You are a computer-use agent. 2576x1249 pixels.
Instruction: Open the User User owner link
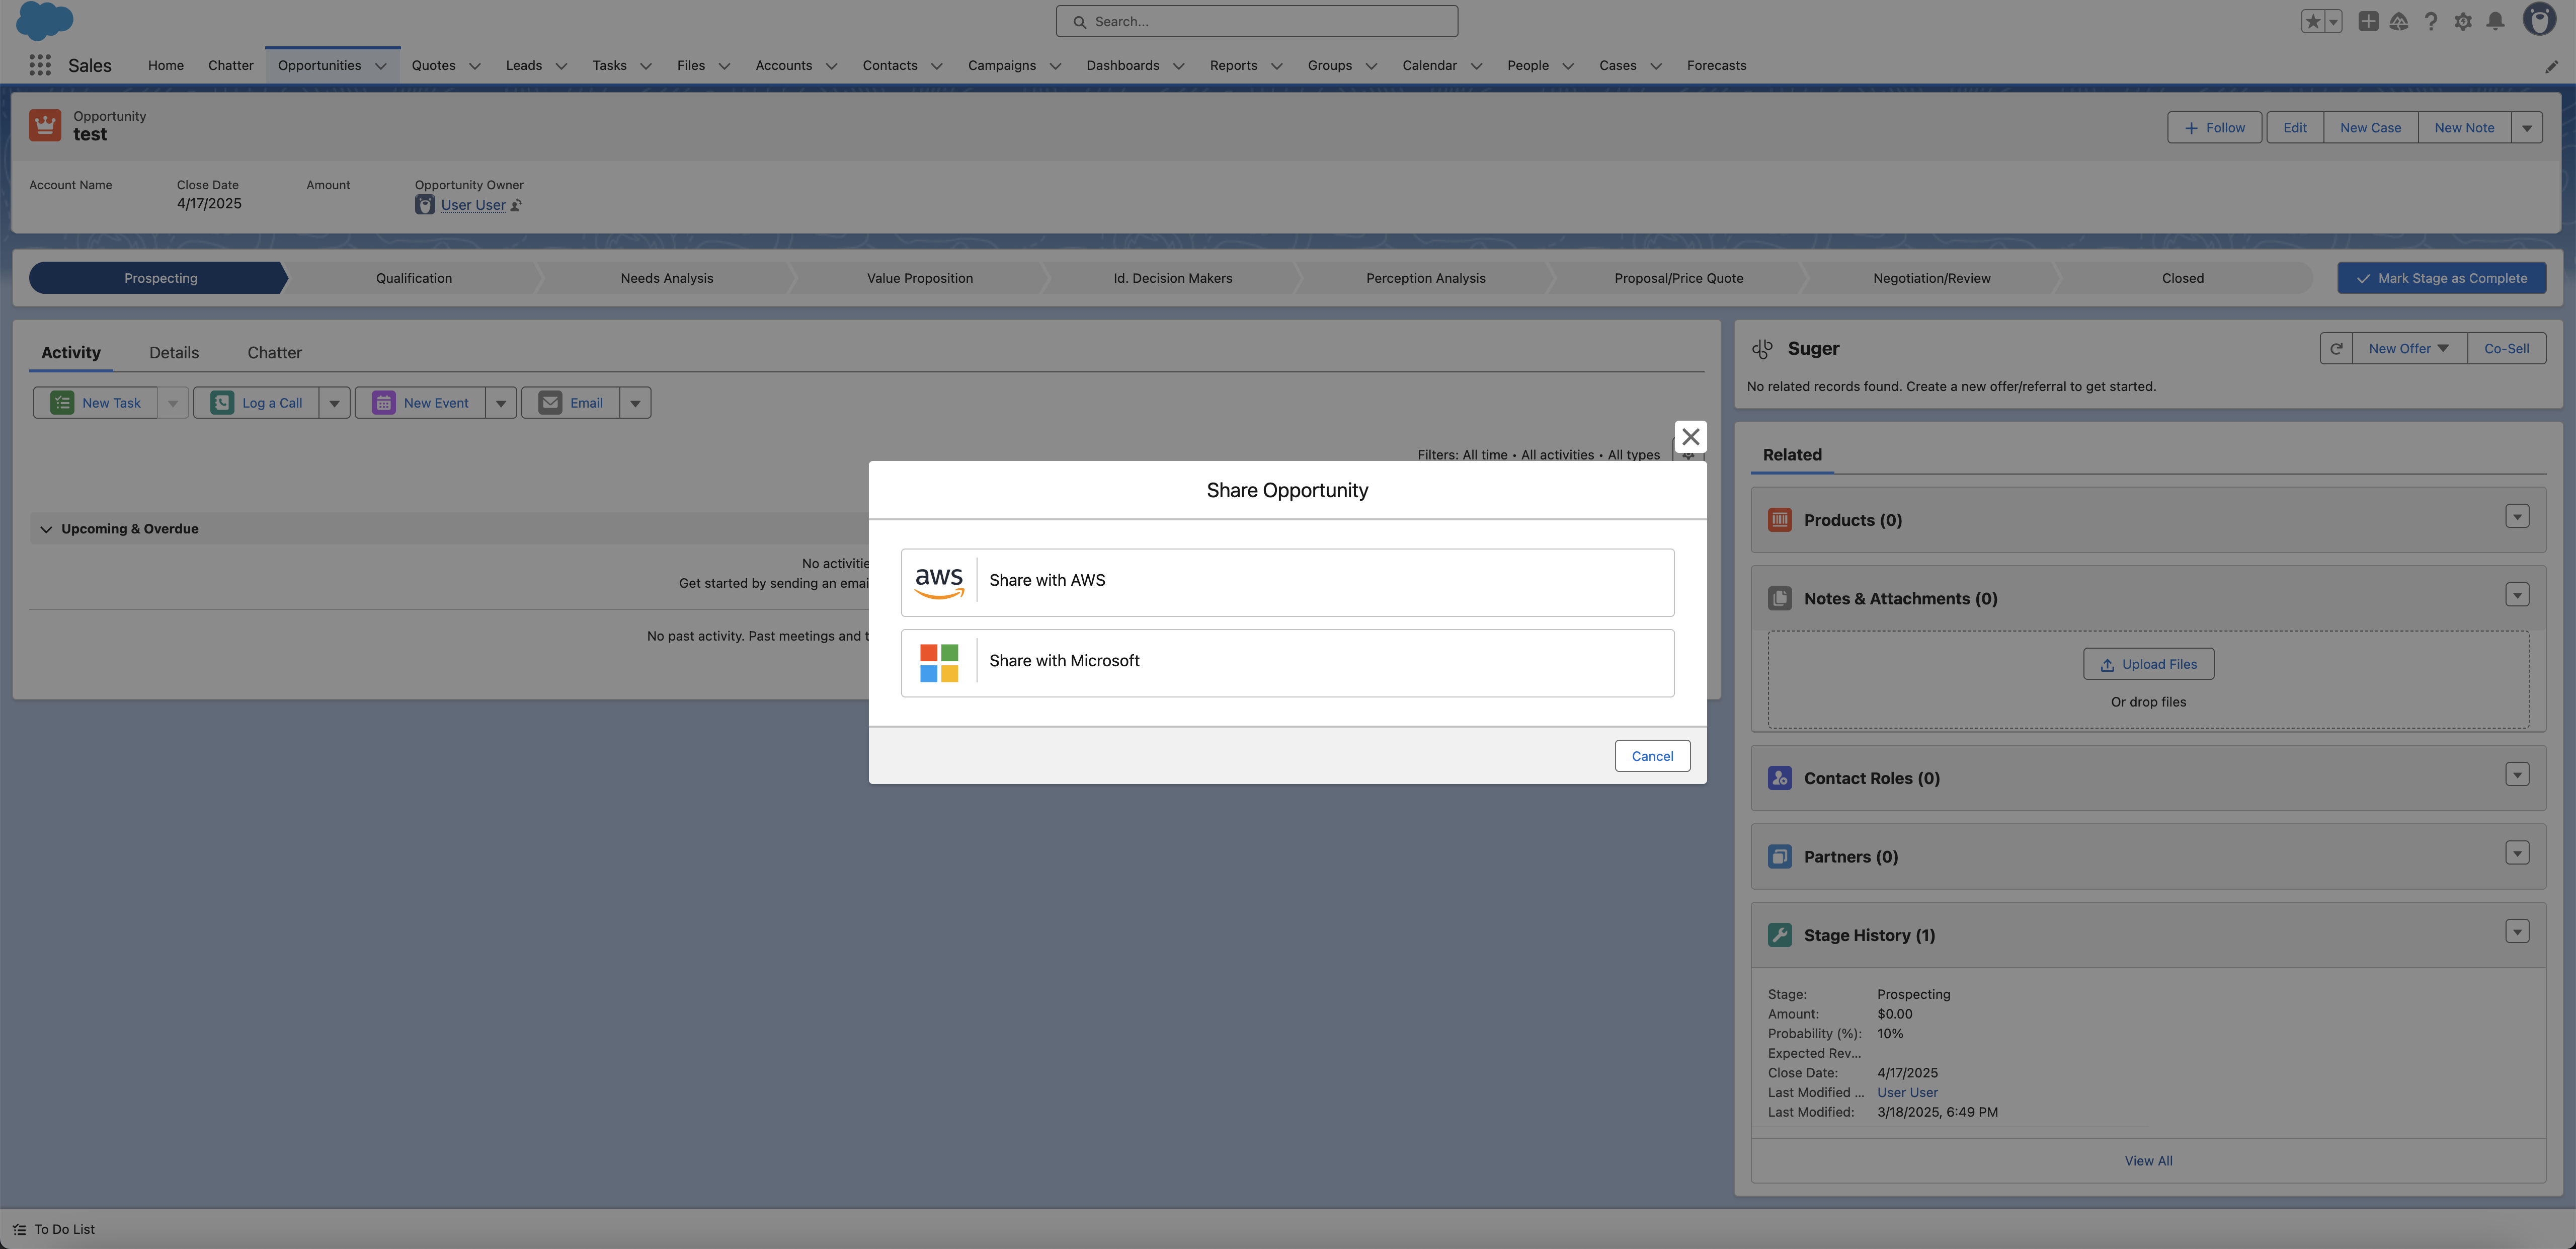pos(473,205)
